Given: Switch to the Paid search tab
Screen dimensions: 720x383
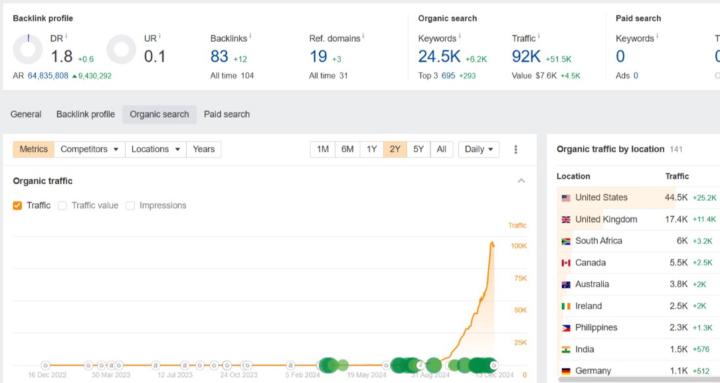Looking at the screenshot, I should point(227,114).
